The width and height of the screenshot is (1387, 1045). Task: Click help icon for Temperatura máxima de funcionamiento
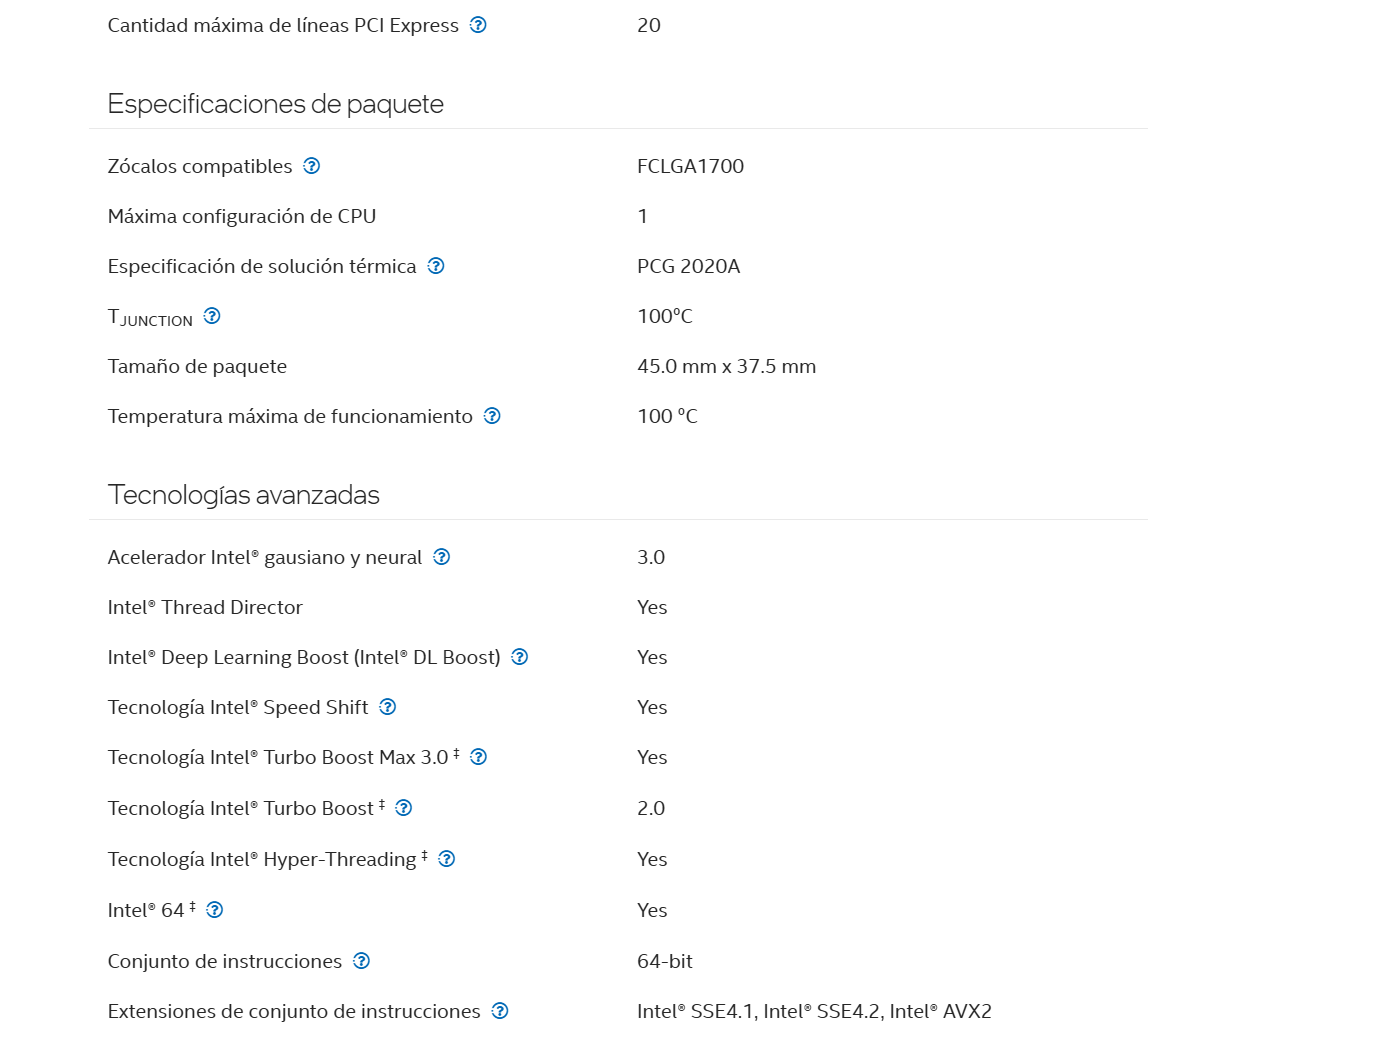pos(492,416)
